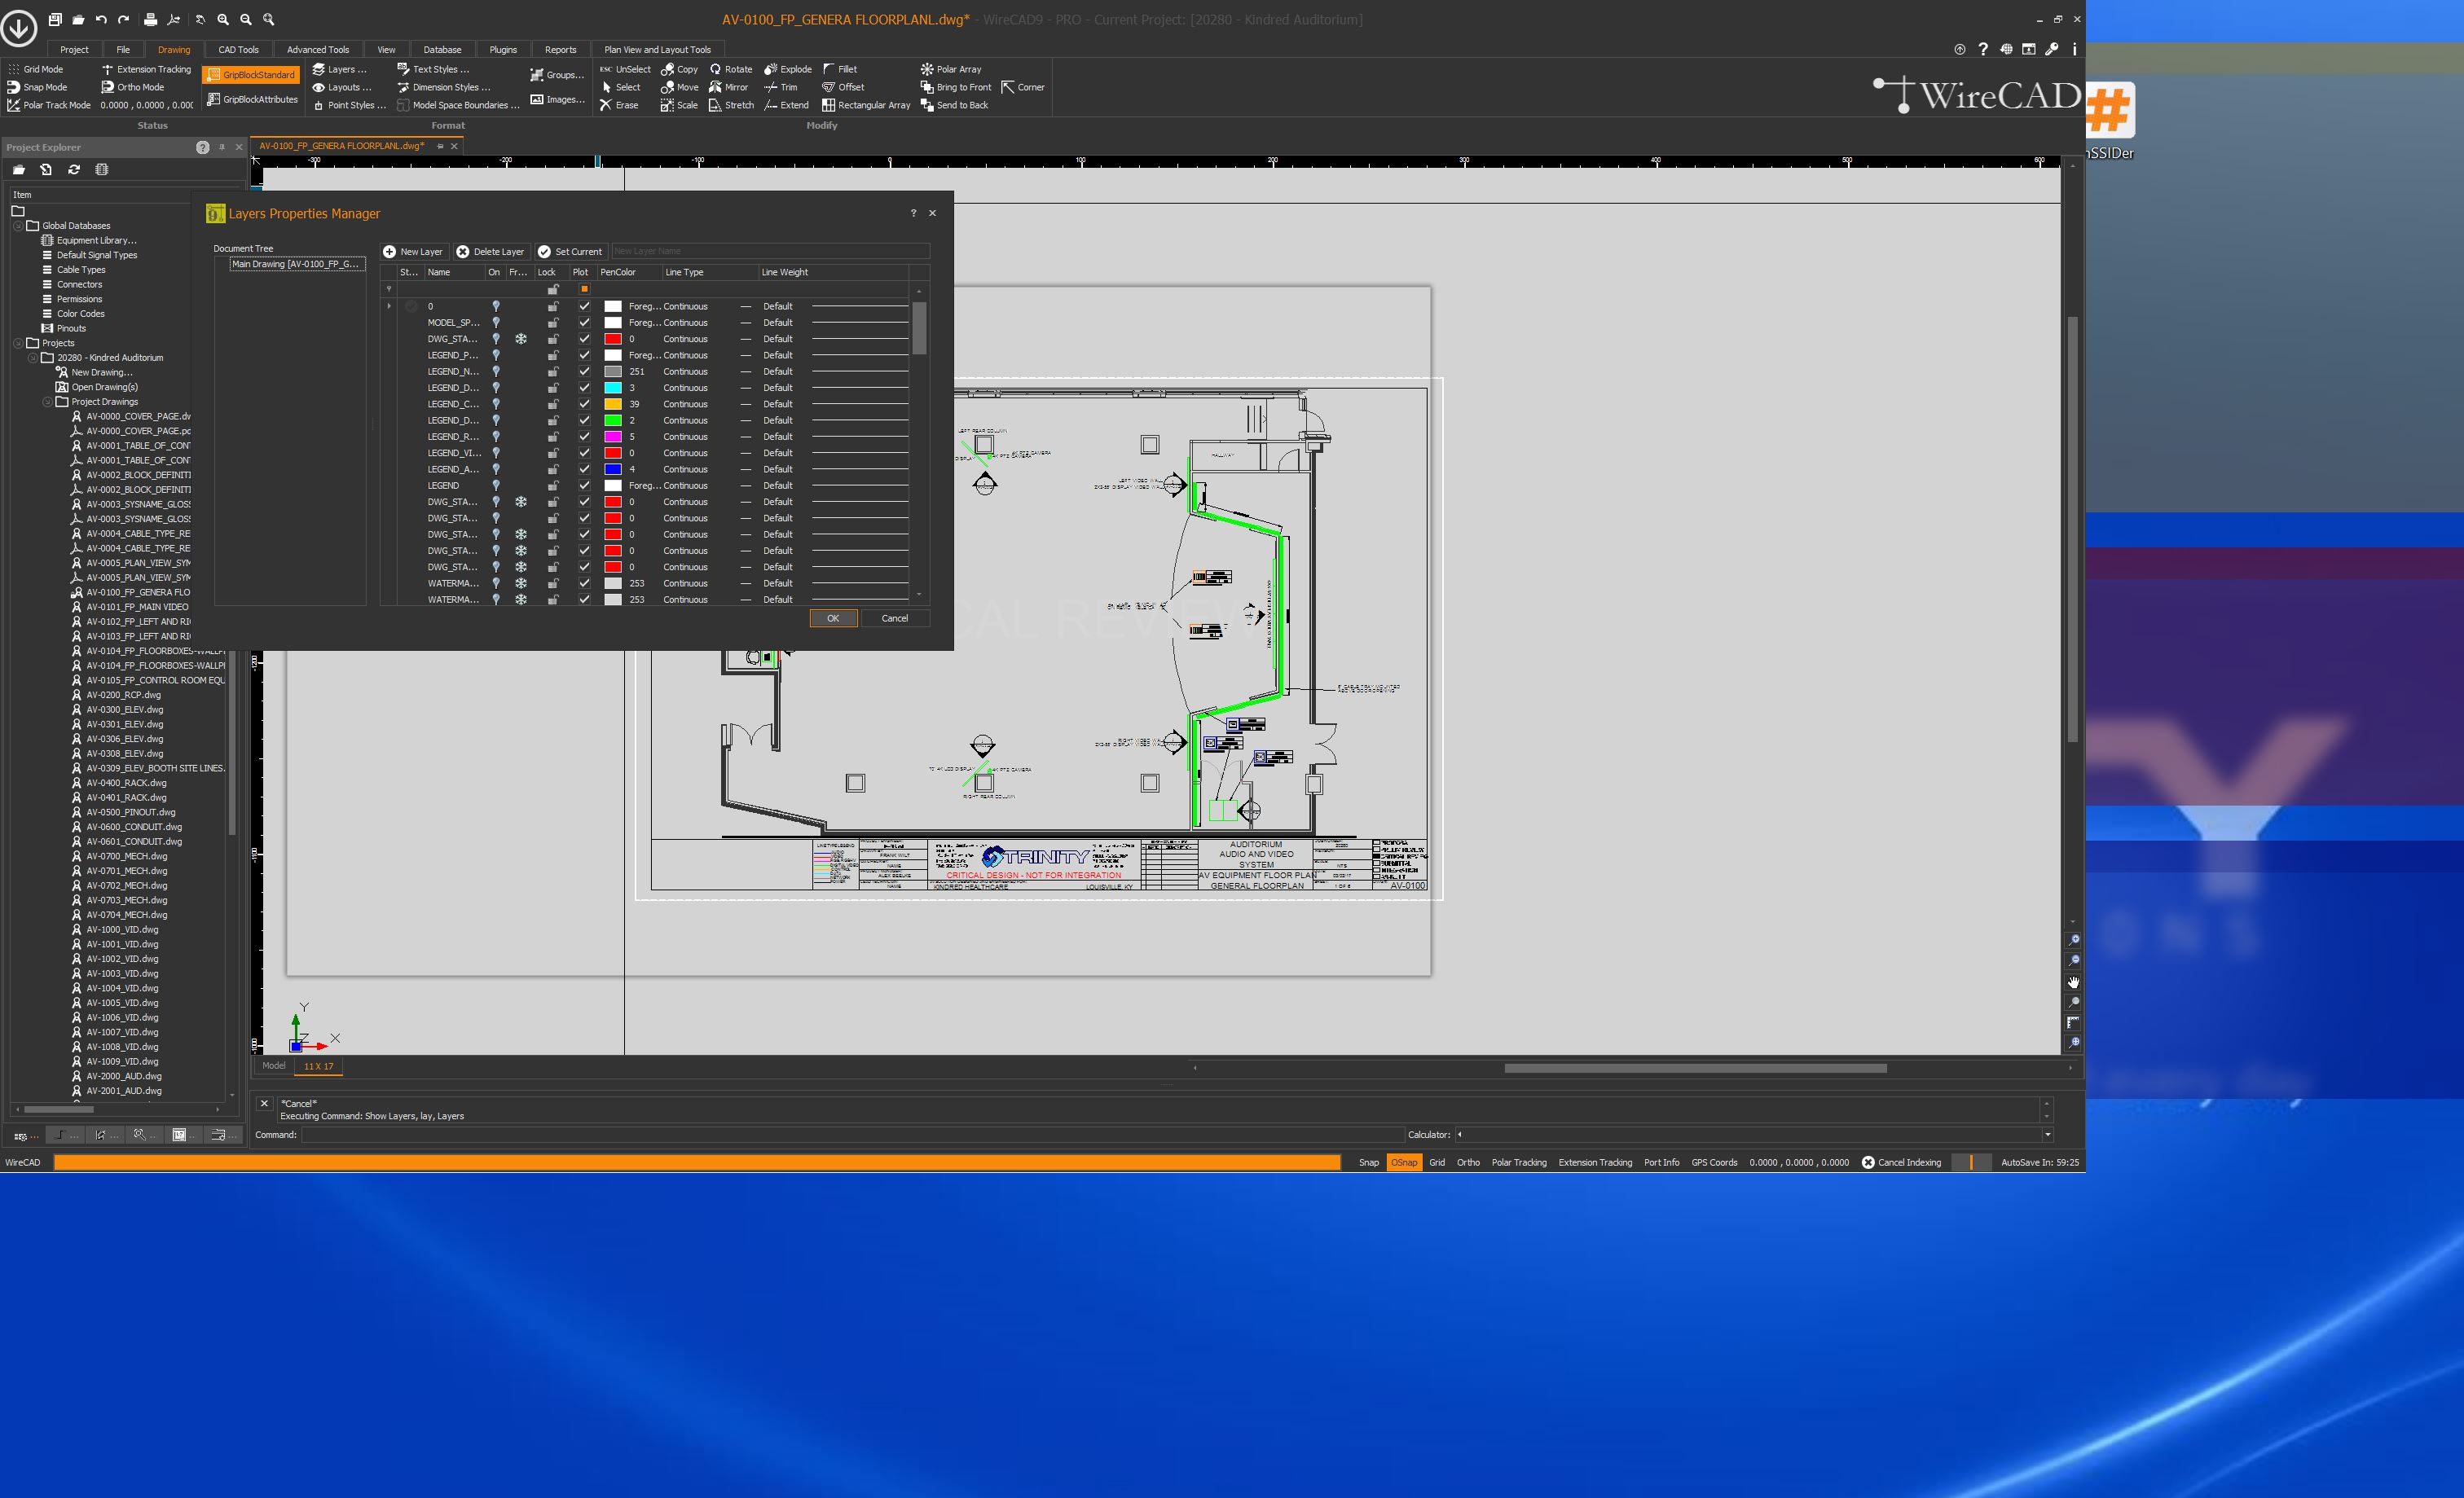This screenshot has width=2464, height=1498.
Task: Click Cancel in Layers Properties Manager
Action: [x=894, y=618]
